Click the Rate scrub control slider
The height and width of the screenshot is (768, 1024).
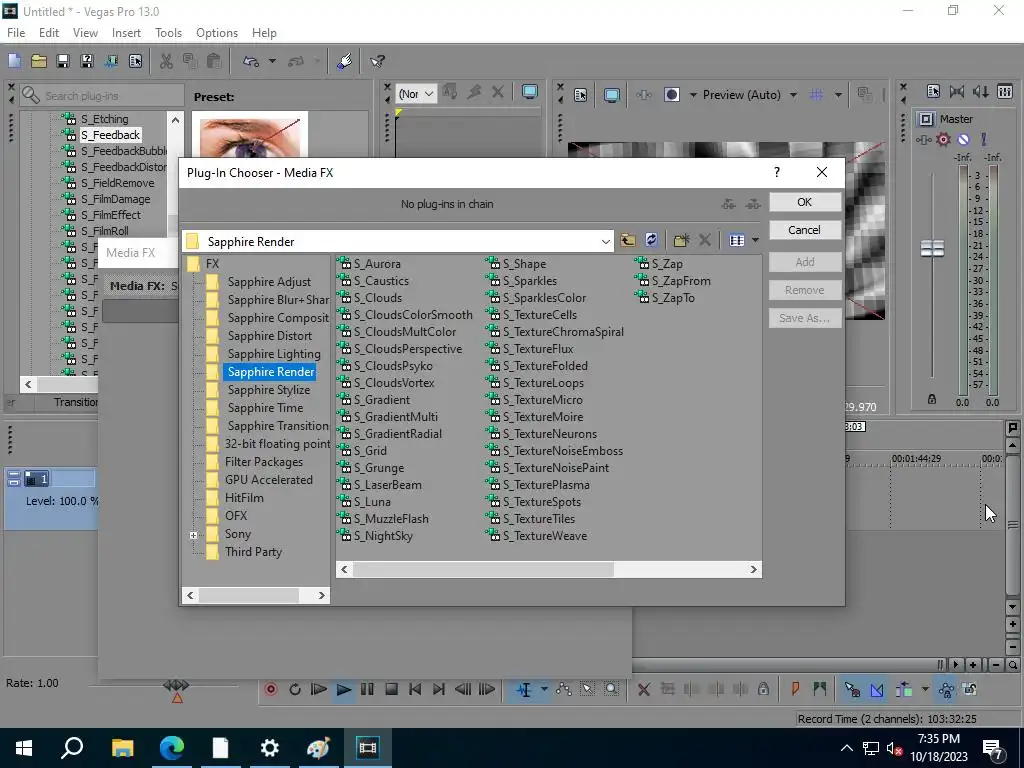pos(176,686)
